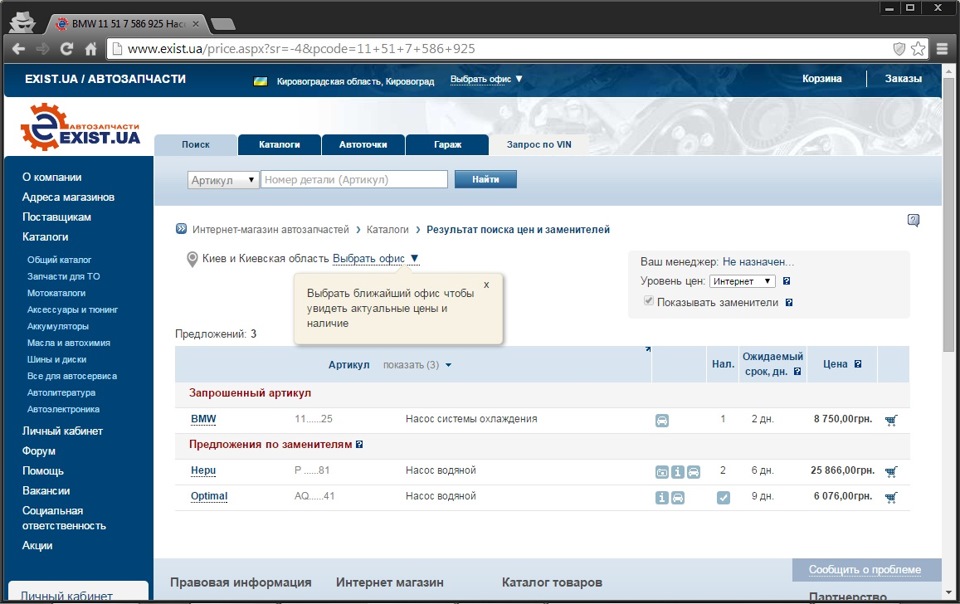The height and width of the screenshot is (604, 960).
Task: Open the Hepu brand link
Action: 203,471
